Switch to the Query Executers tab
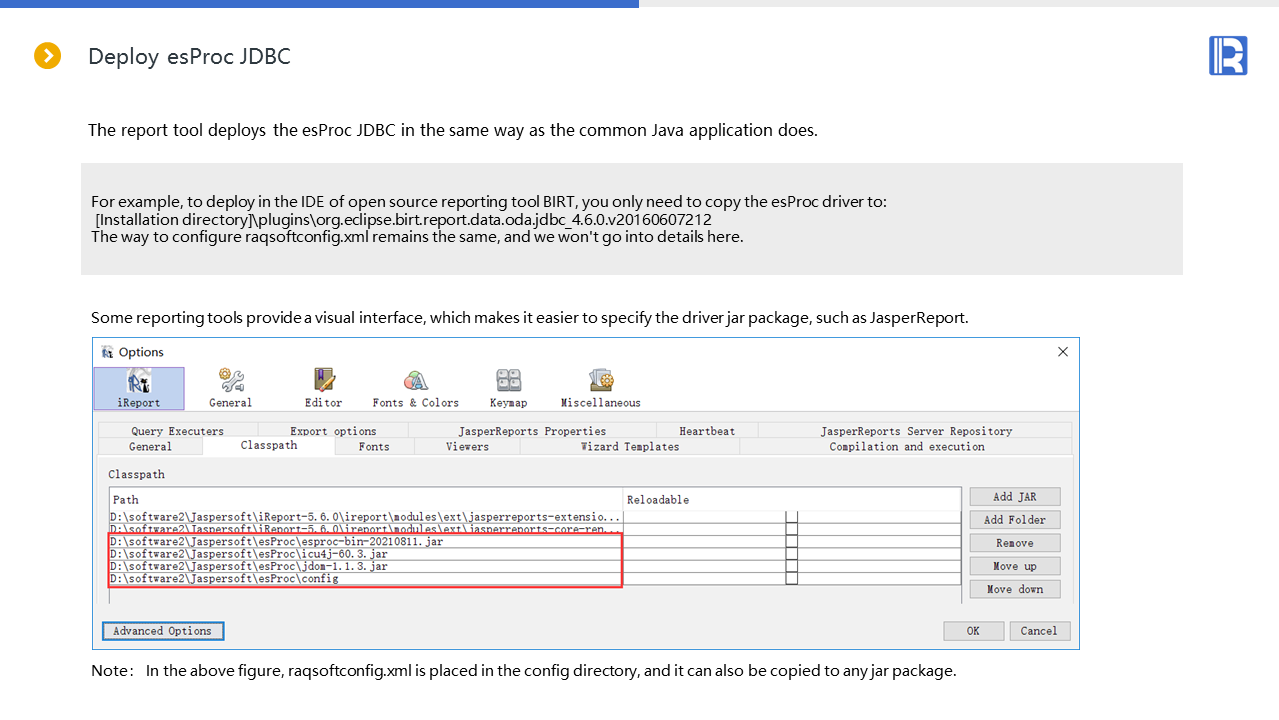This screenshot has height=720, width=1279. [x=178, y=431]
